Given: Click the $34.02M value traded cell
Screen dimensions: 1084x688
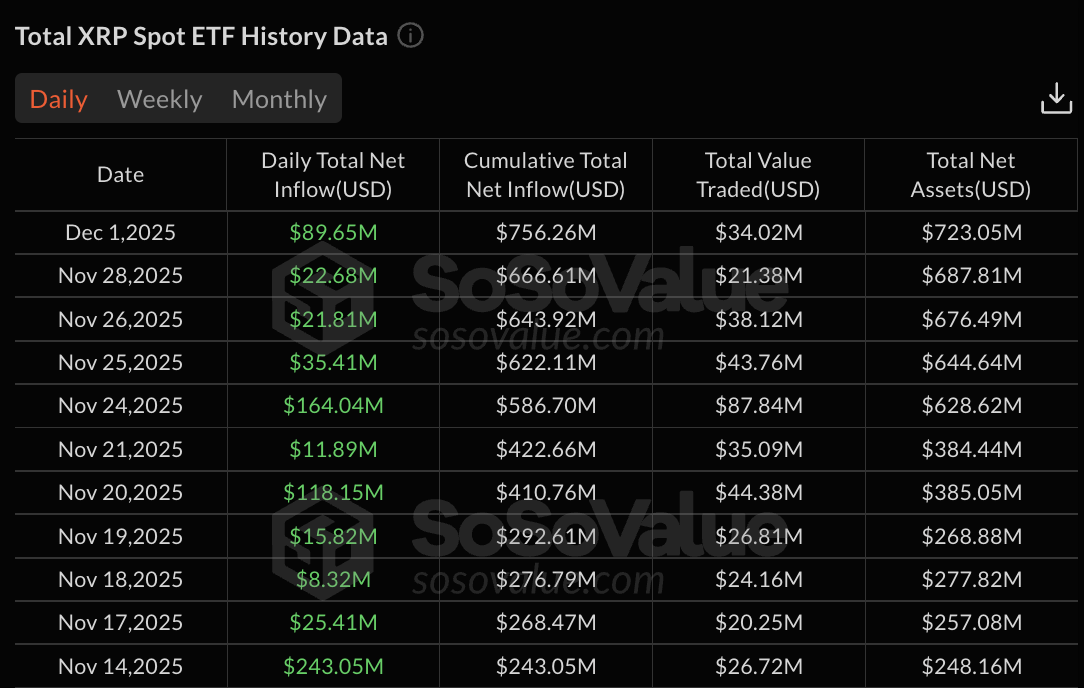Looking at the screenshot, I should point(758,232).
